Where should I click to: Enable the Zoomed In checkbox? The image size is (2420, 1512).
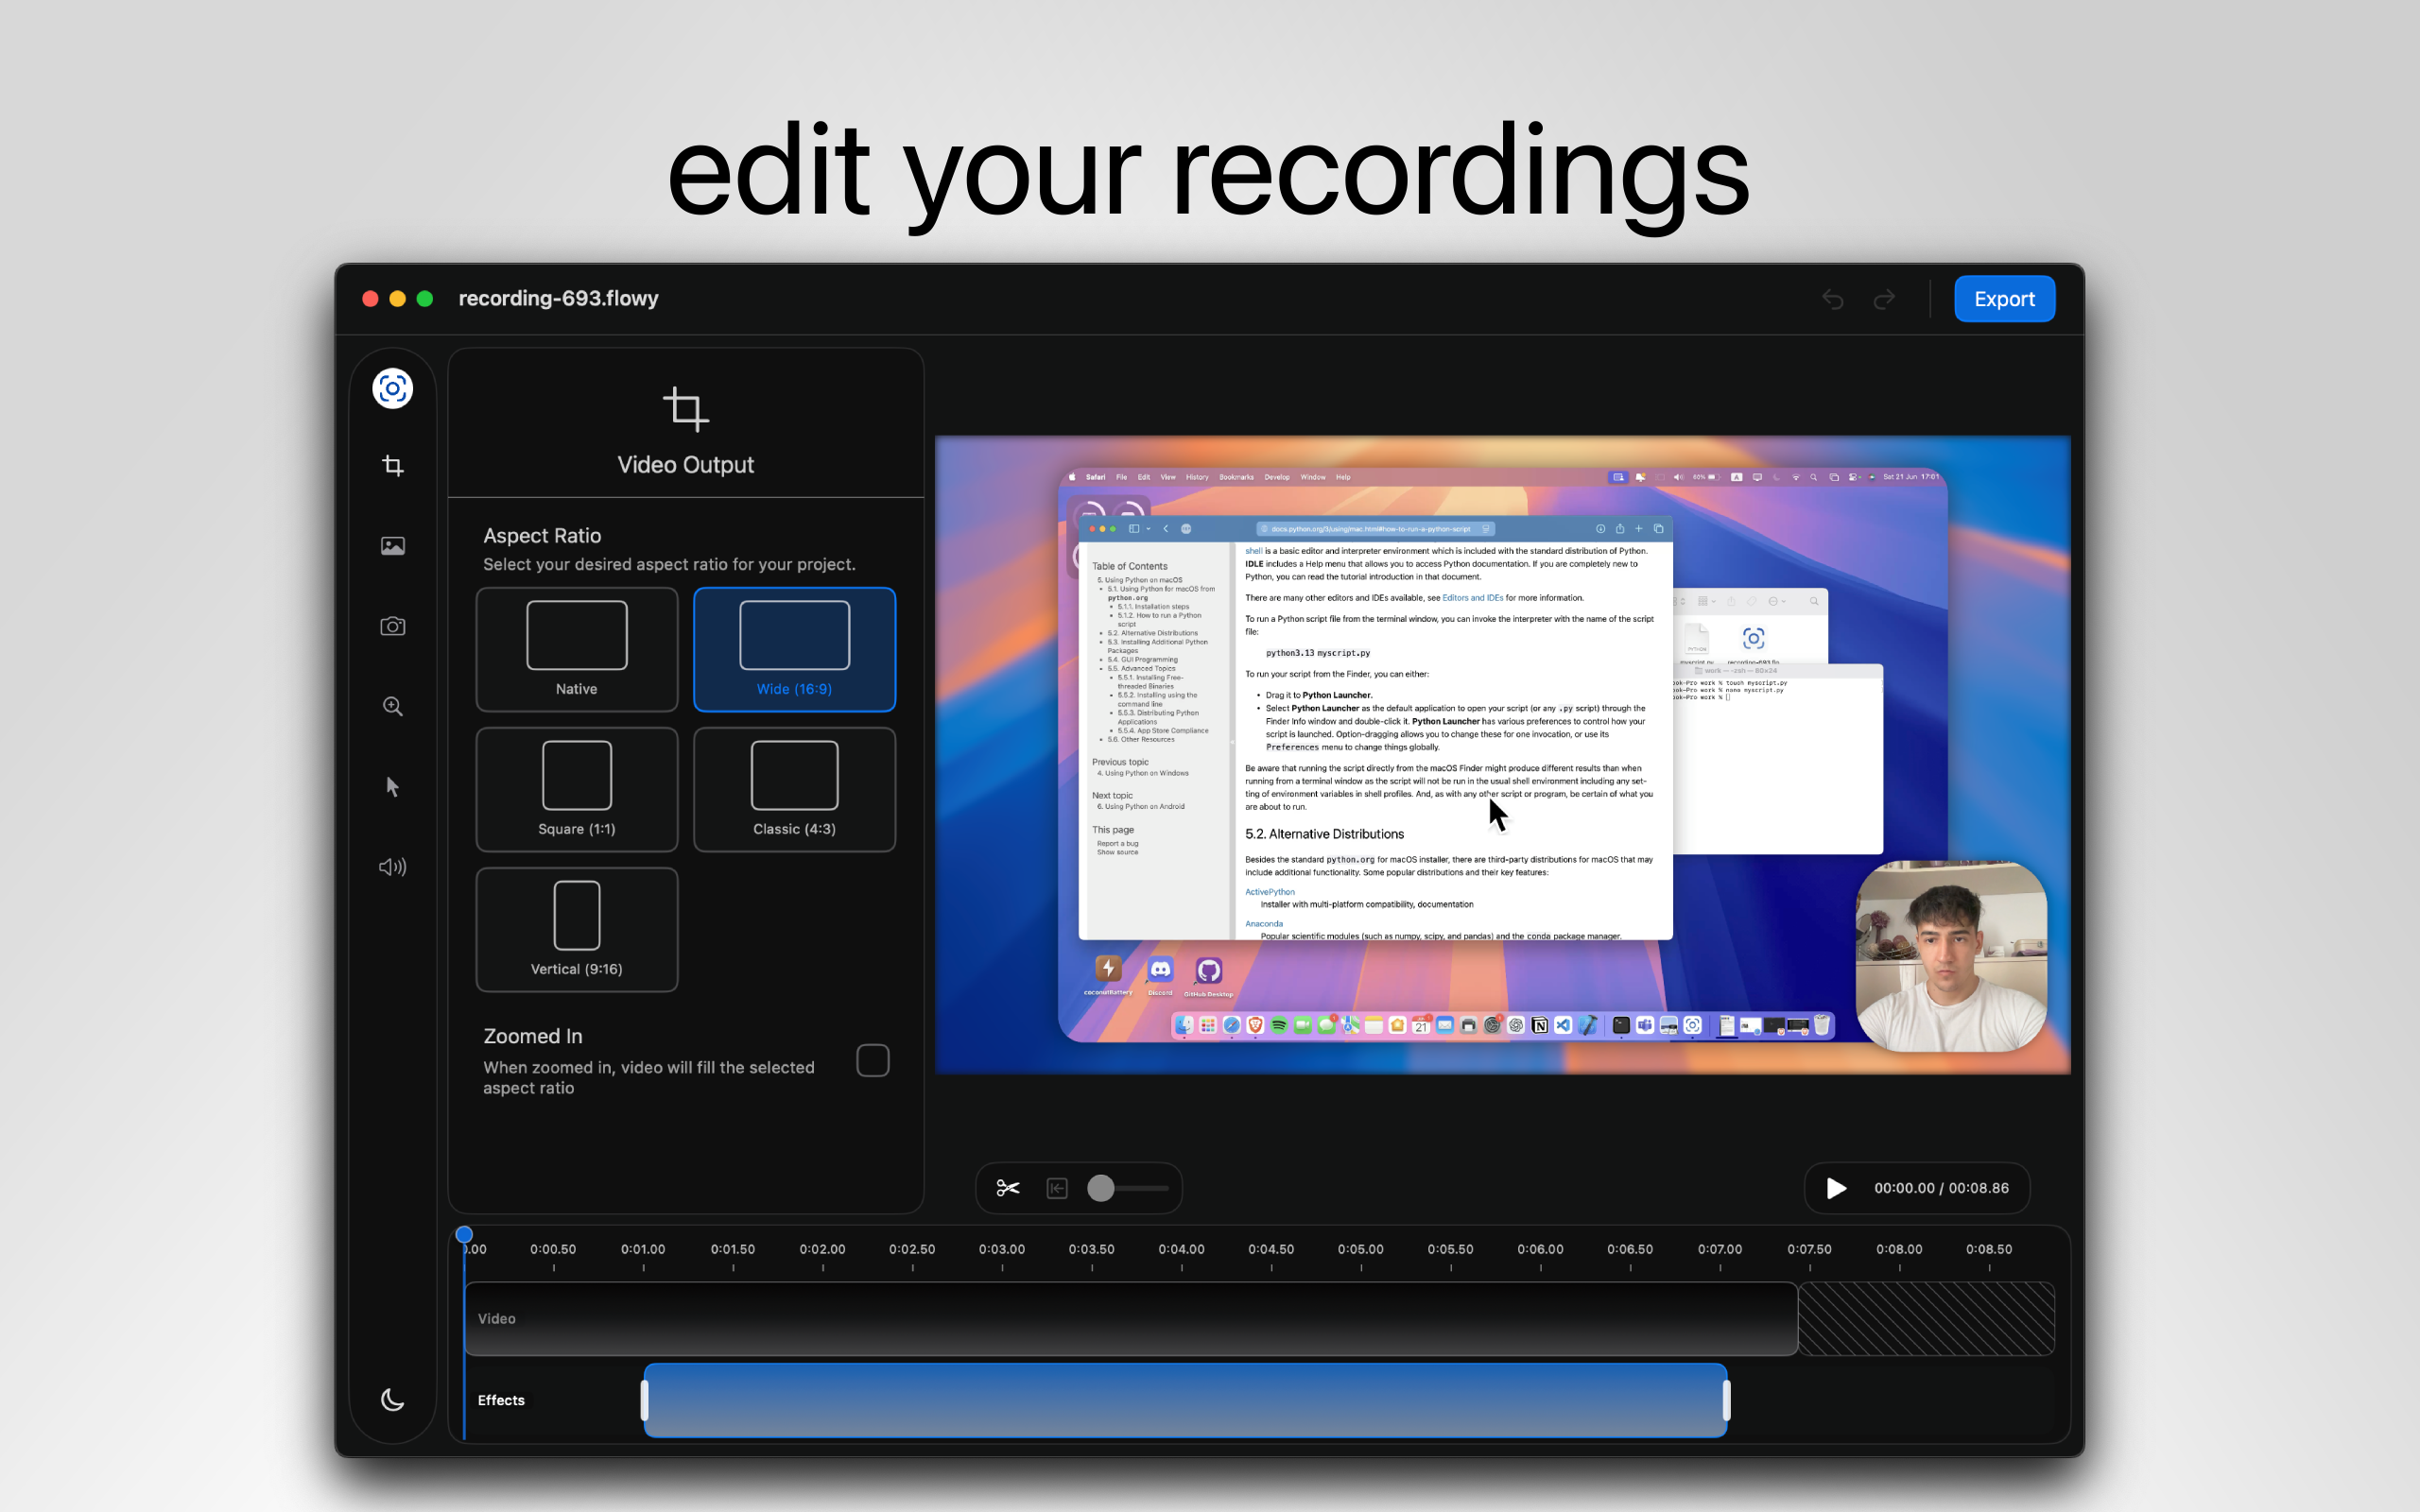tap(872, 1060)
